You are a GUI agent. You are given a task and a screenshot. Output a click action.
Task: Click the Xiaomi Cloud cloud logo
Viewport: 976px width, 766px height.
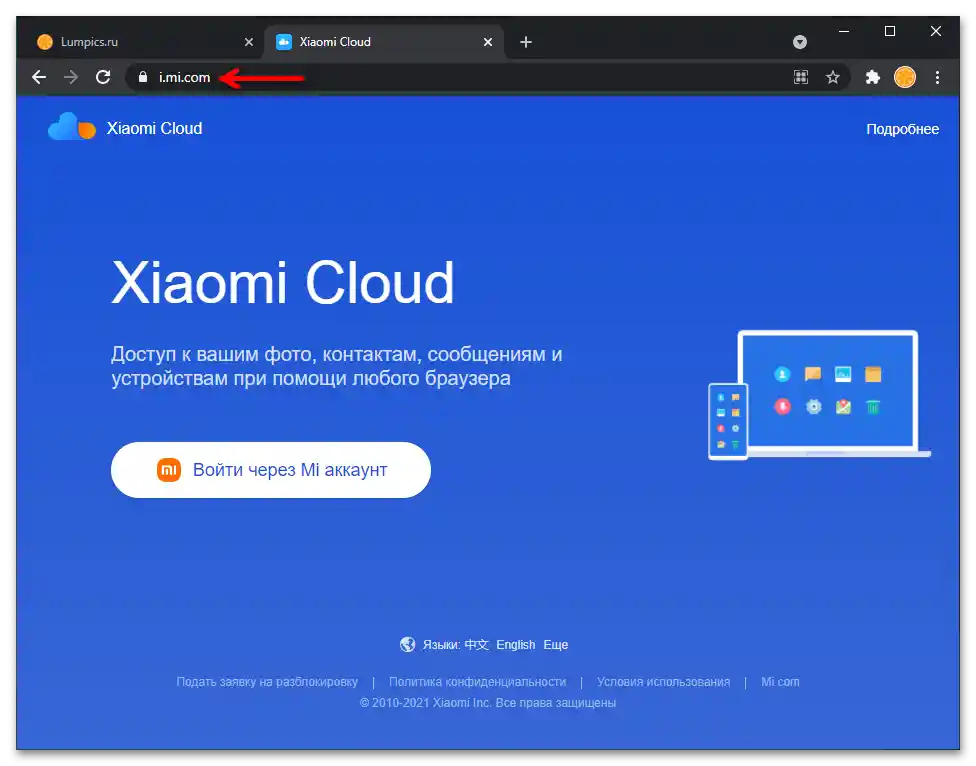tap(72, 127)
